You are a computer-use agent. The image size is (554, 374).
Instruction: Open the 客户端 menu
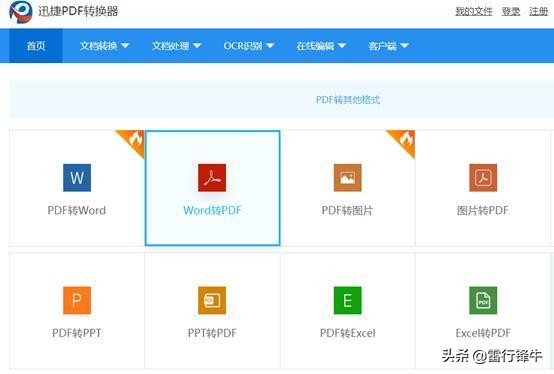[x=389, y=46]
